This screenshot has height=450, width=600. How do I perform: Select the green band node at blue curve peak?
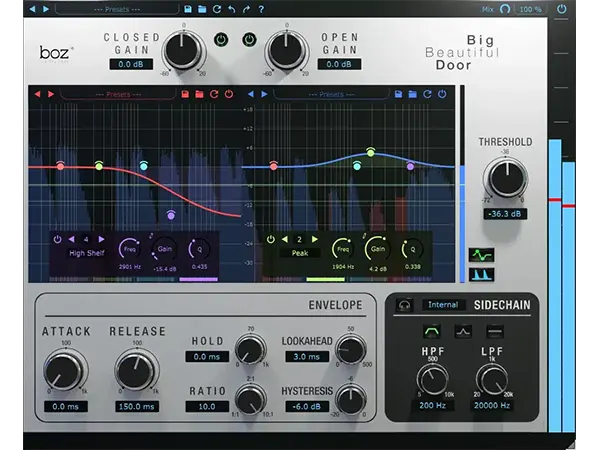[x=370, y=152]
